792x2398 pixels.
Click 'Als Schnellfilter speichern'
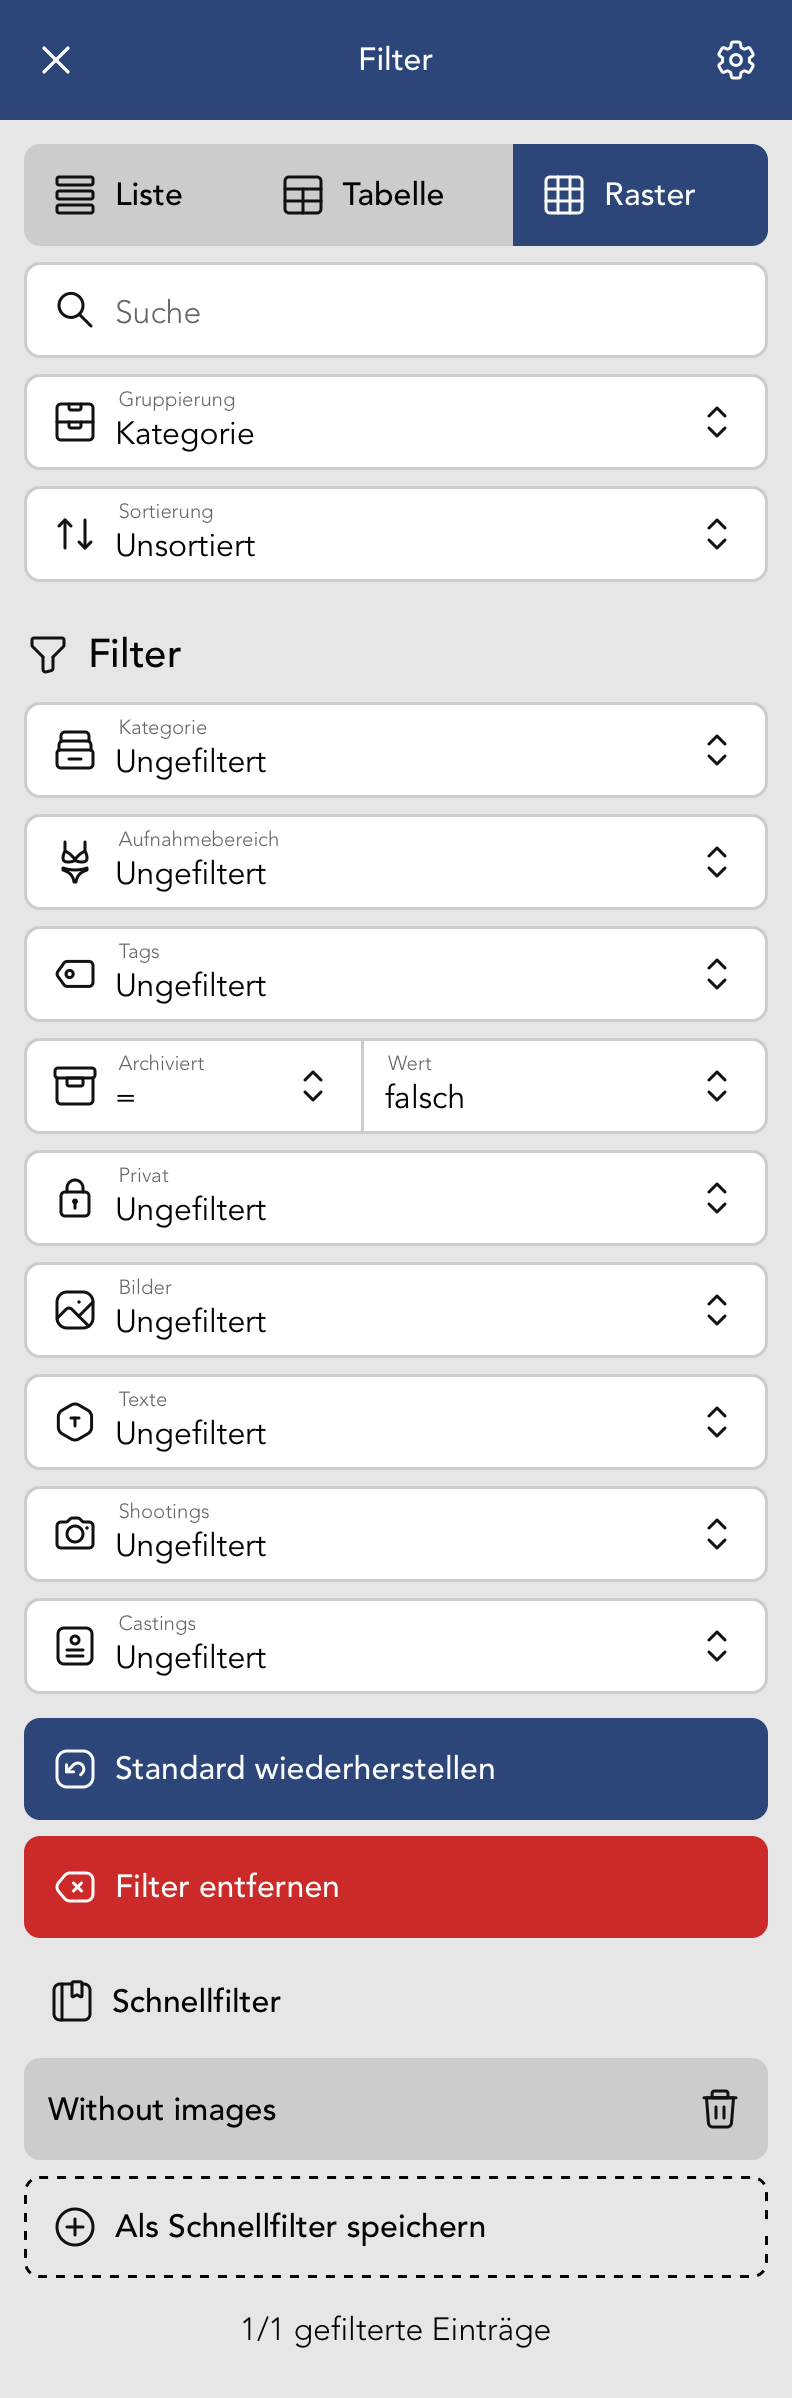point(395,2227)
